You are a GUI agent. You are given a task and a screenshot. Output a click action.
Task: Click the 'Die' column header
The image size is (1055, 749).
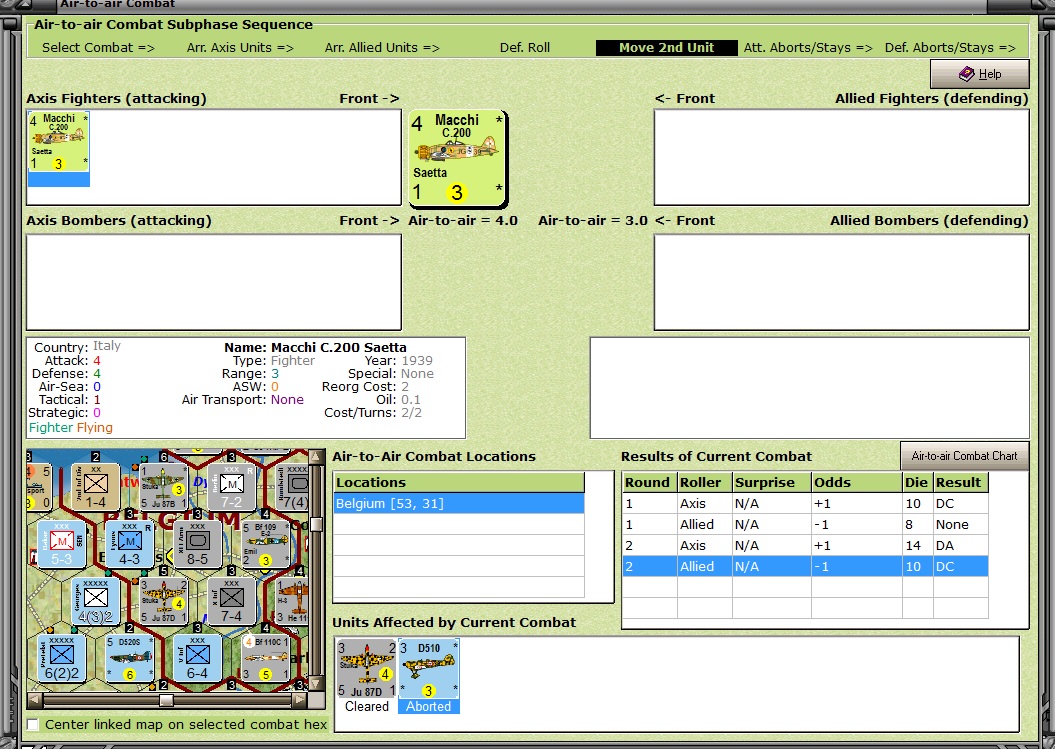[917, 483]
